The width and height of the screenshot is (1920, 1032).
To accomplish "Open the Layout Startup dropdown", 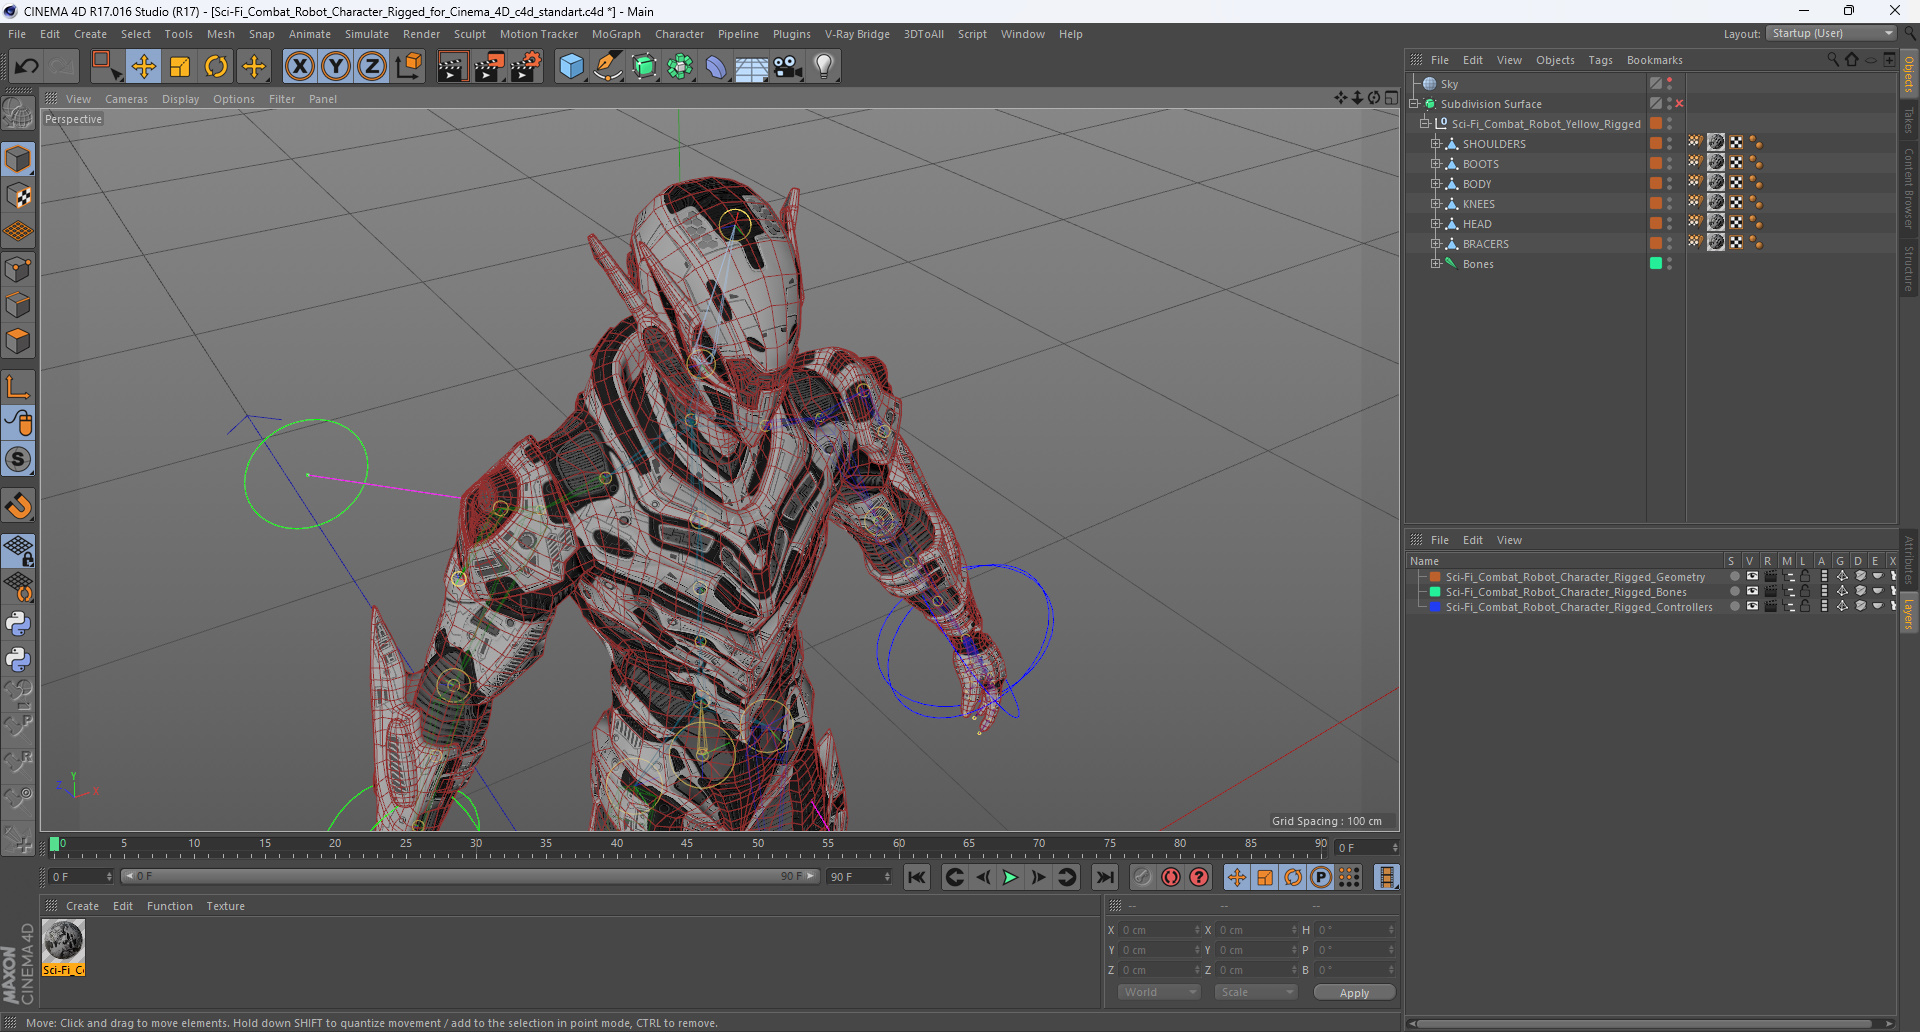I will [x=1831, y=33].
